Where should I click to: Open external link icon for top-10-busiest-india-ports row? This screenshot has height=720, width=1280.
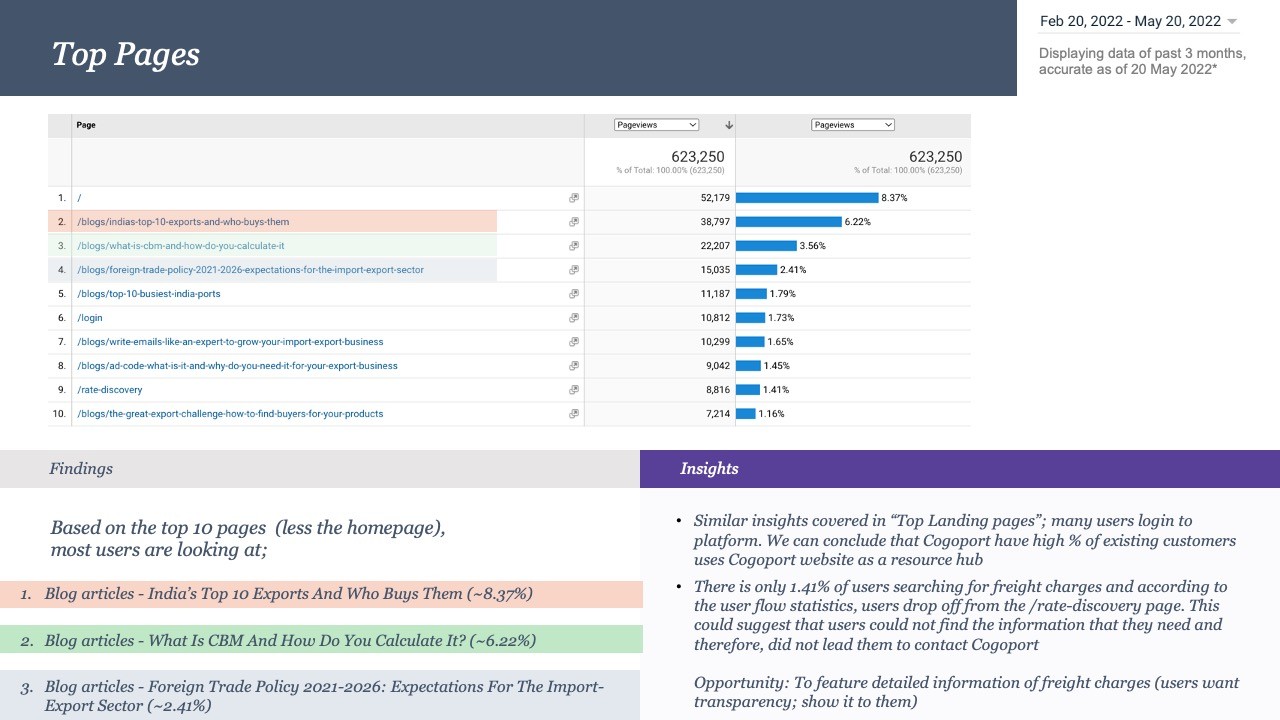click(574, 294)
